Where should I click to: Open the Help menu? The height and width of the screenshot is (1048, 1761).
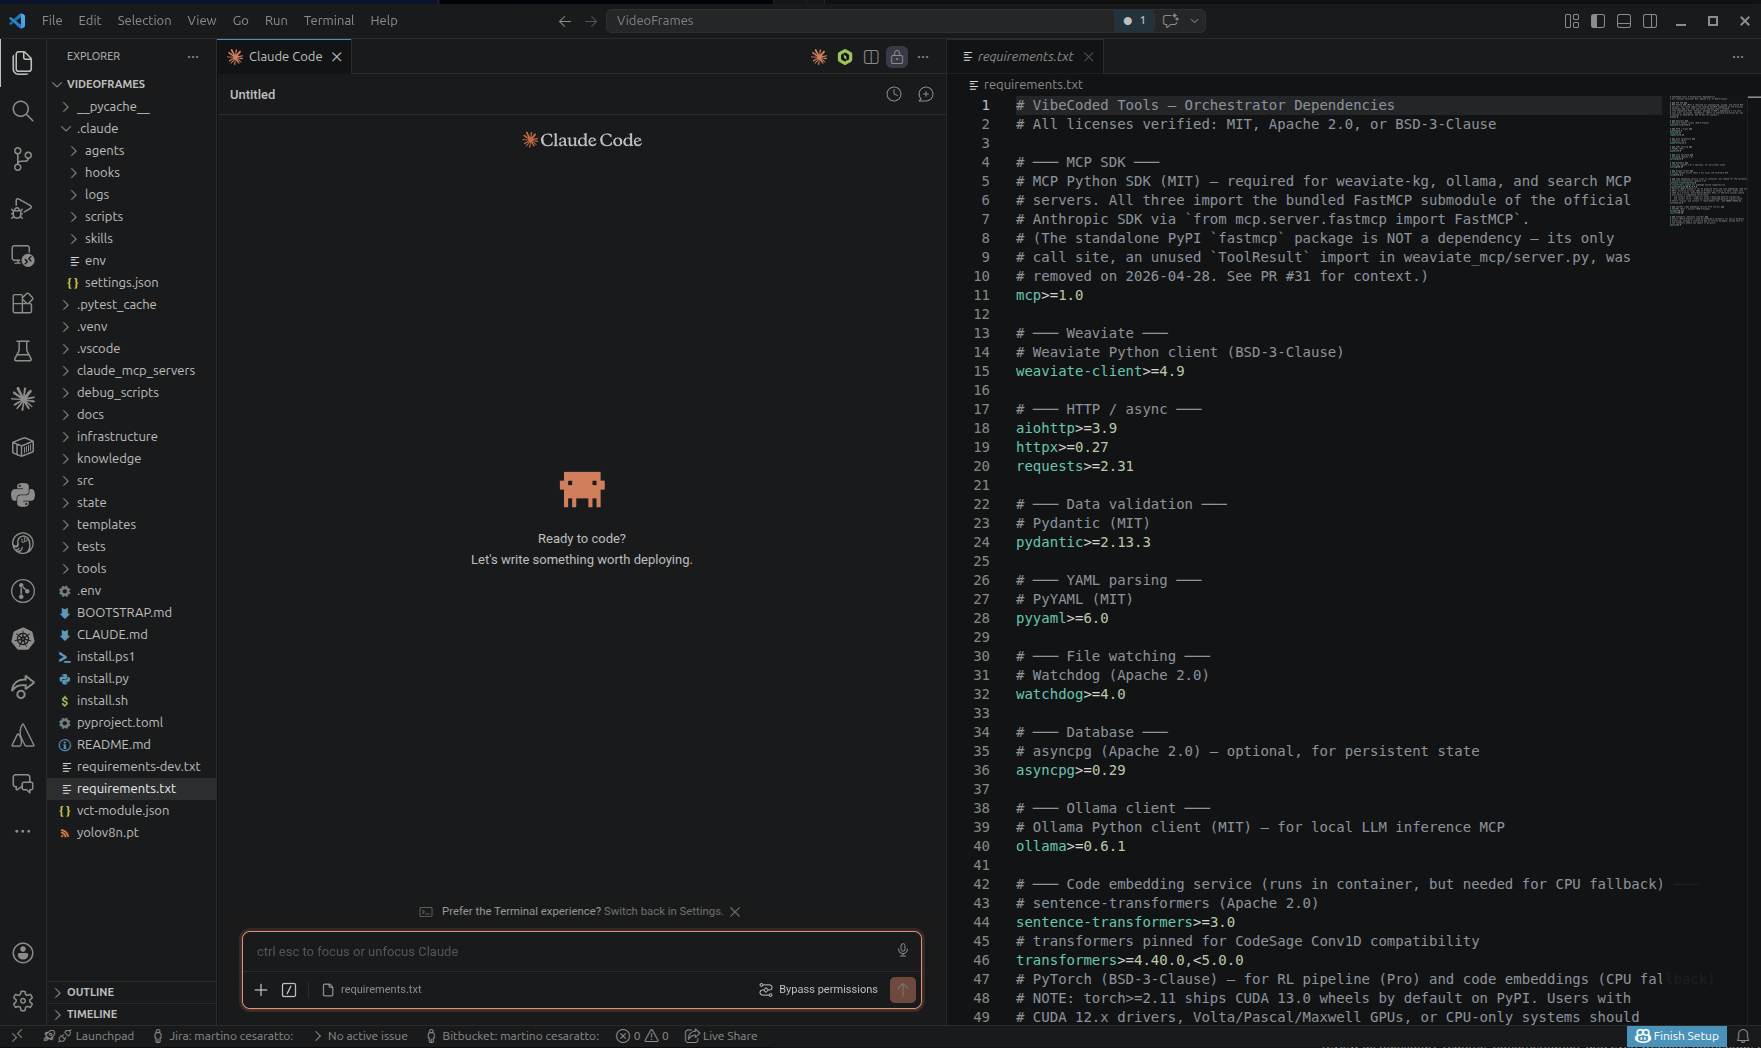pos(383,20)
